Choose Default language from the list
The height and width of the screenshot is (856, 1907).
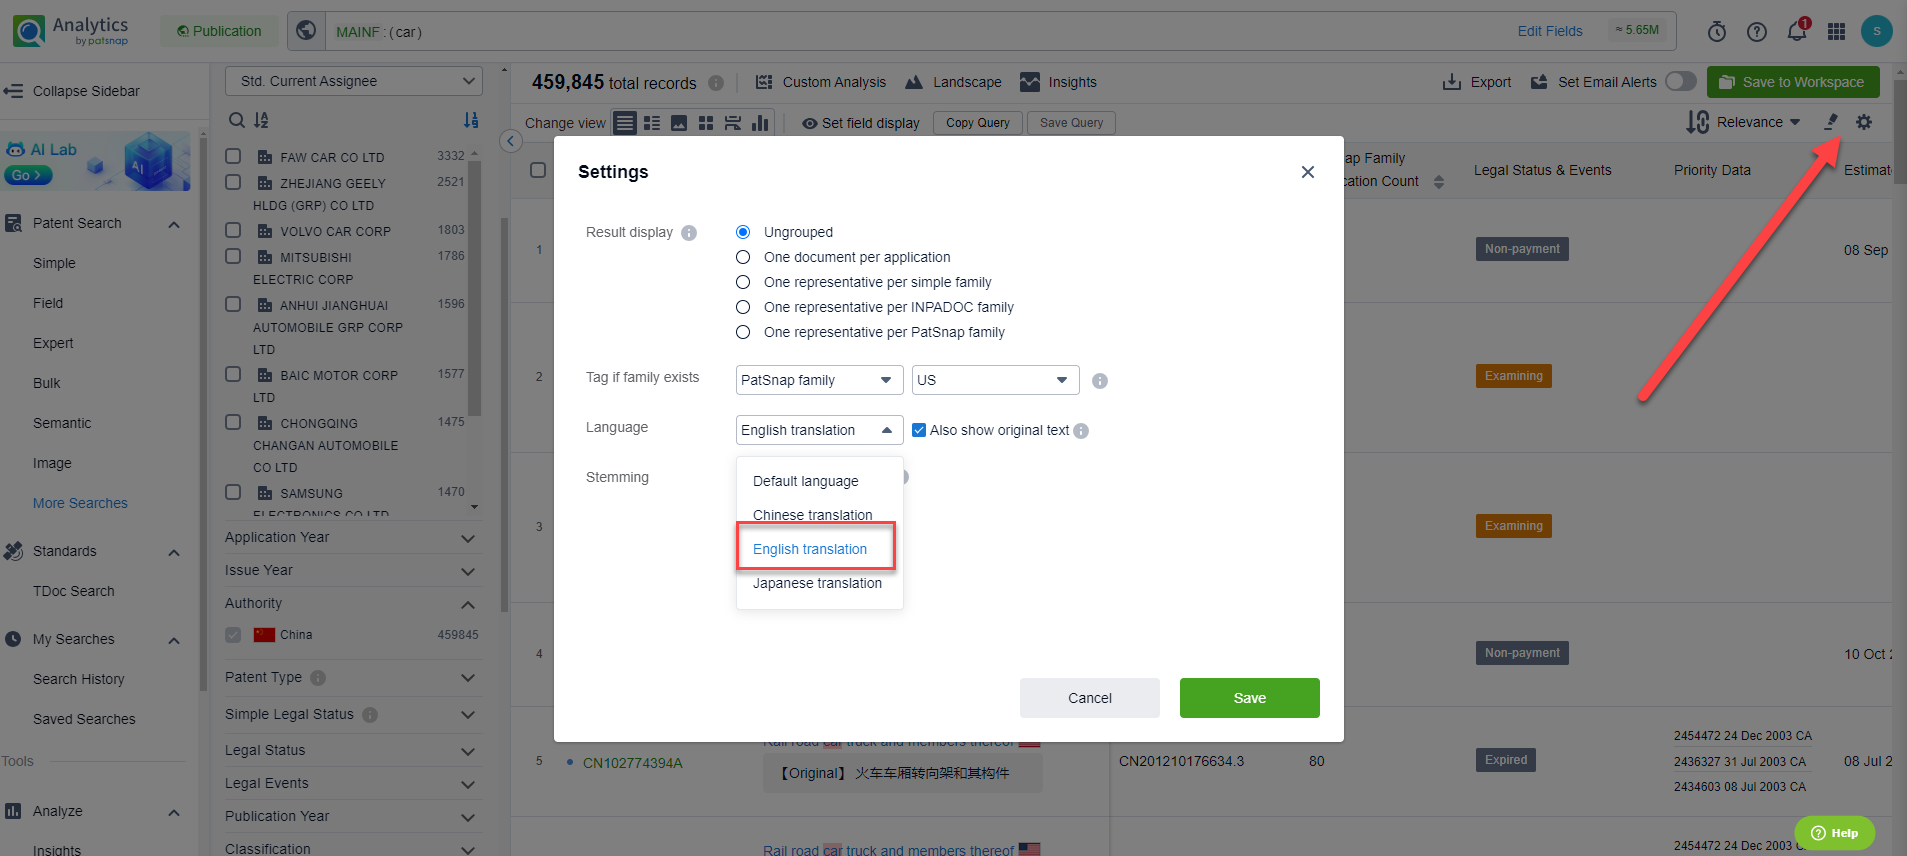point(805,481)
